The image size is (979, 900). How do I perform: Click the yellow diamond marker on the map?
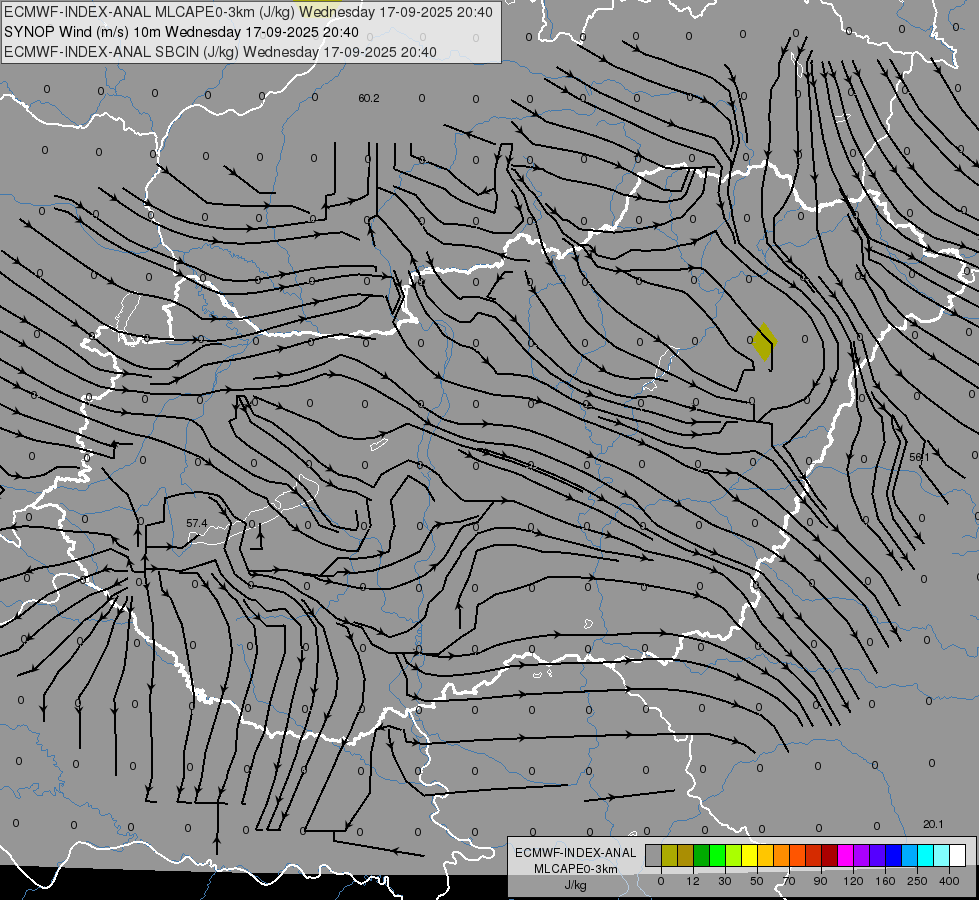[764, 342]
